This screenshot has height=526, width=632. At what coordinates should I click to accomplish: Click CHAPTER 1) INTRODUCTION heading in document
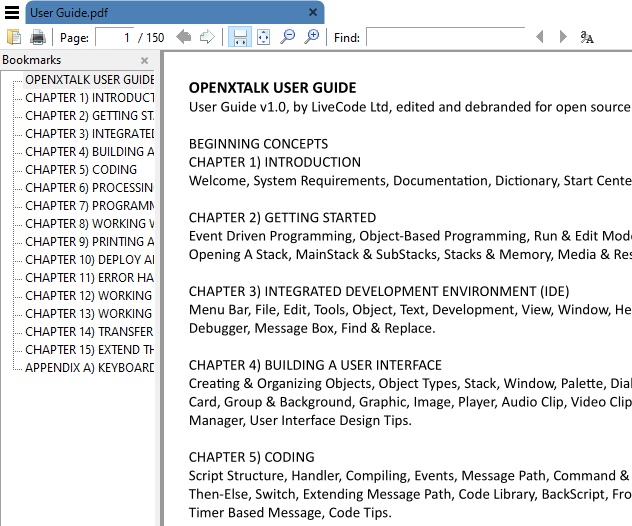click(x=274, y=162)
